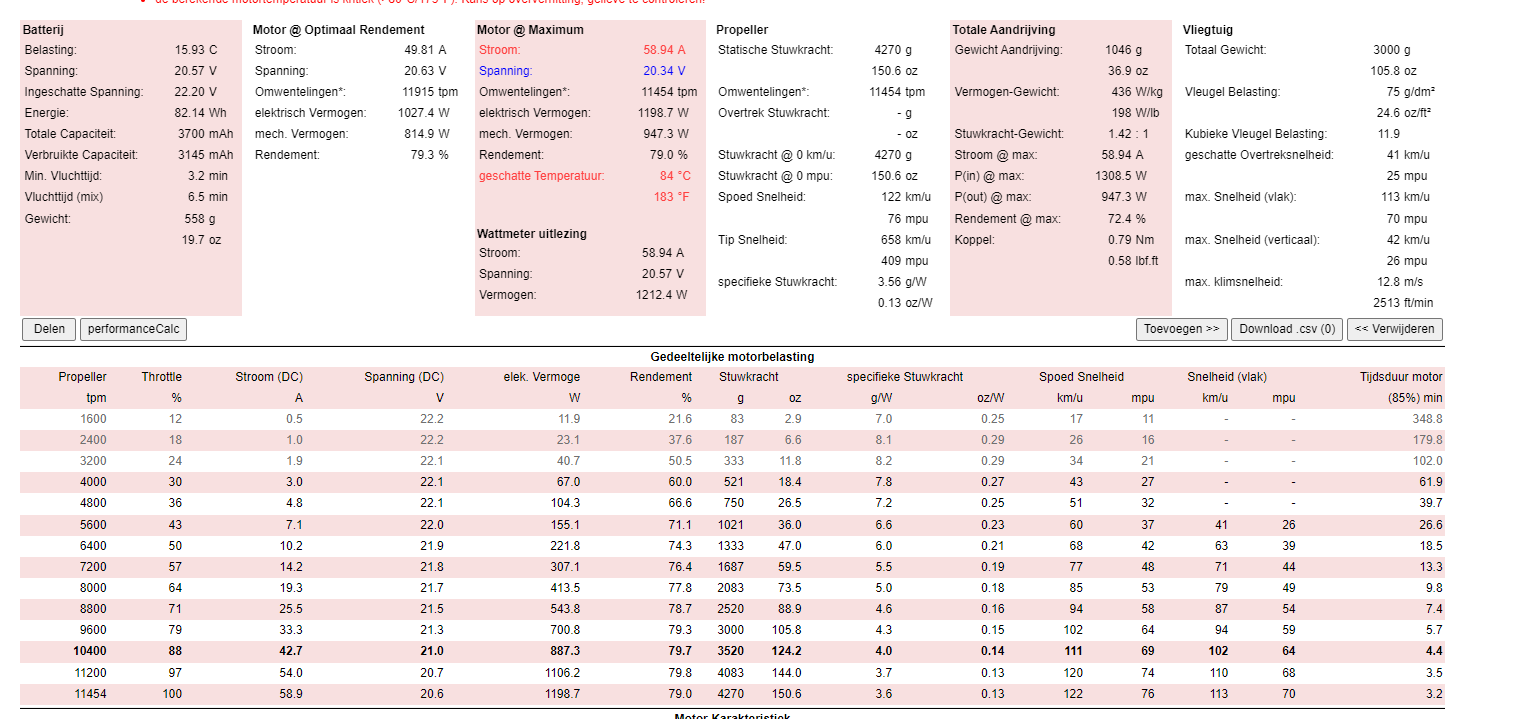Click the torque value 0.58 lbf.ft
This screenshot has width=1529, height=719.
pos(1132,261)
